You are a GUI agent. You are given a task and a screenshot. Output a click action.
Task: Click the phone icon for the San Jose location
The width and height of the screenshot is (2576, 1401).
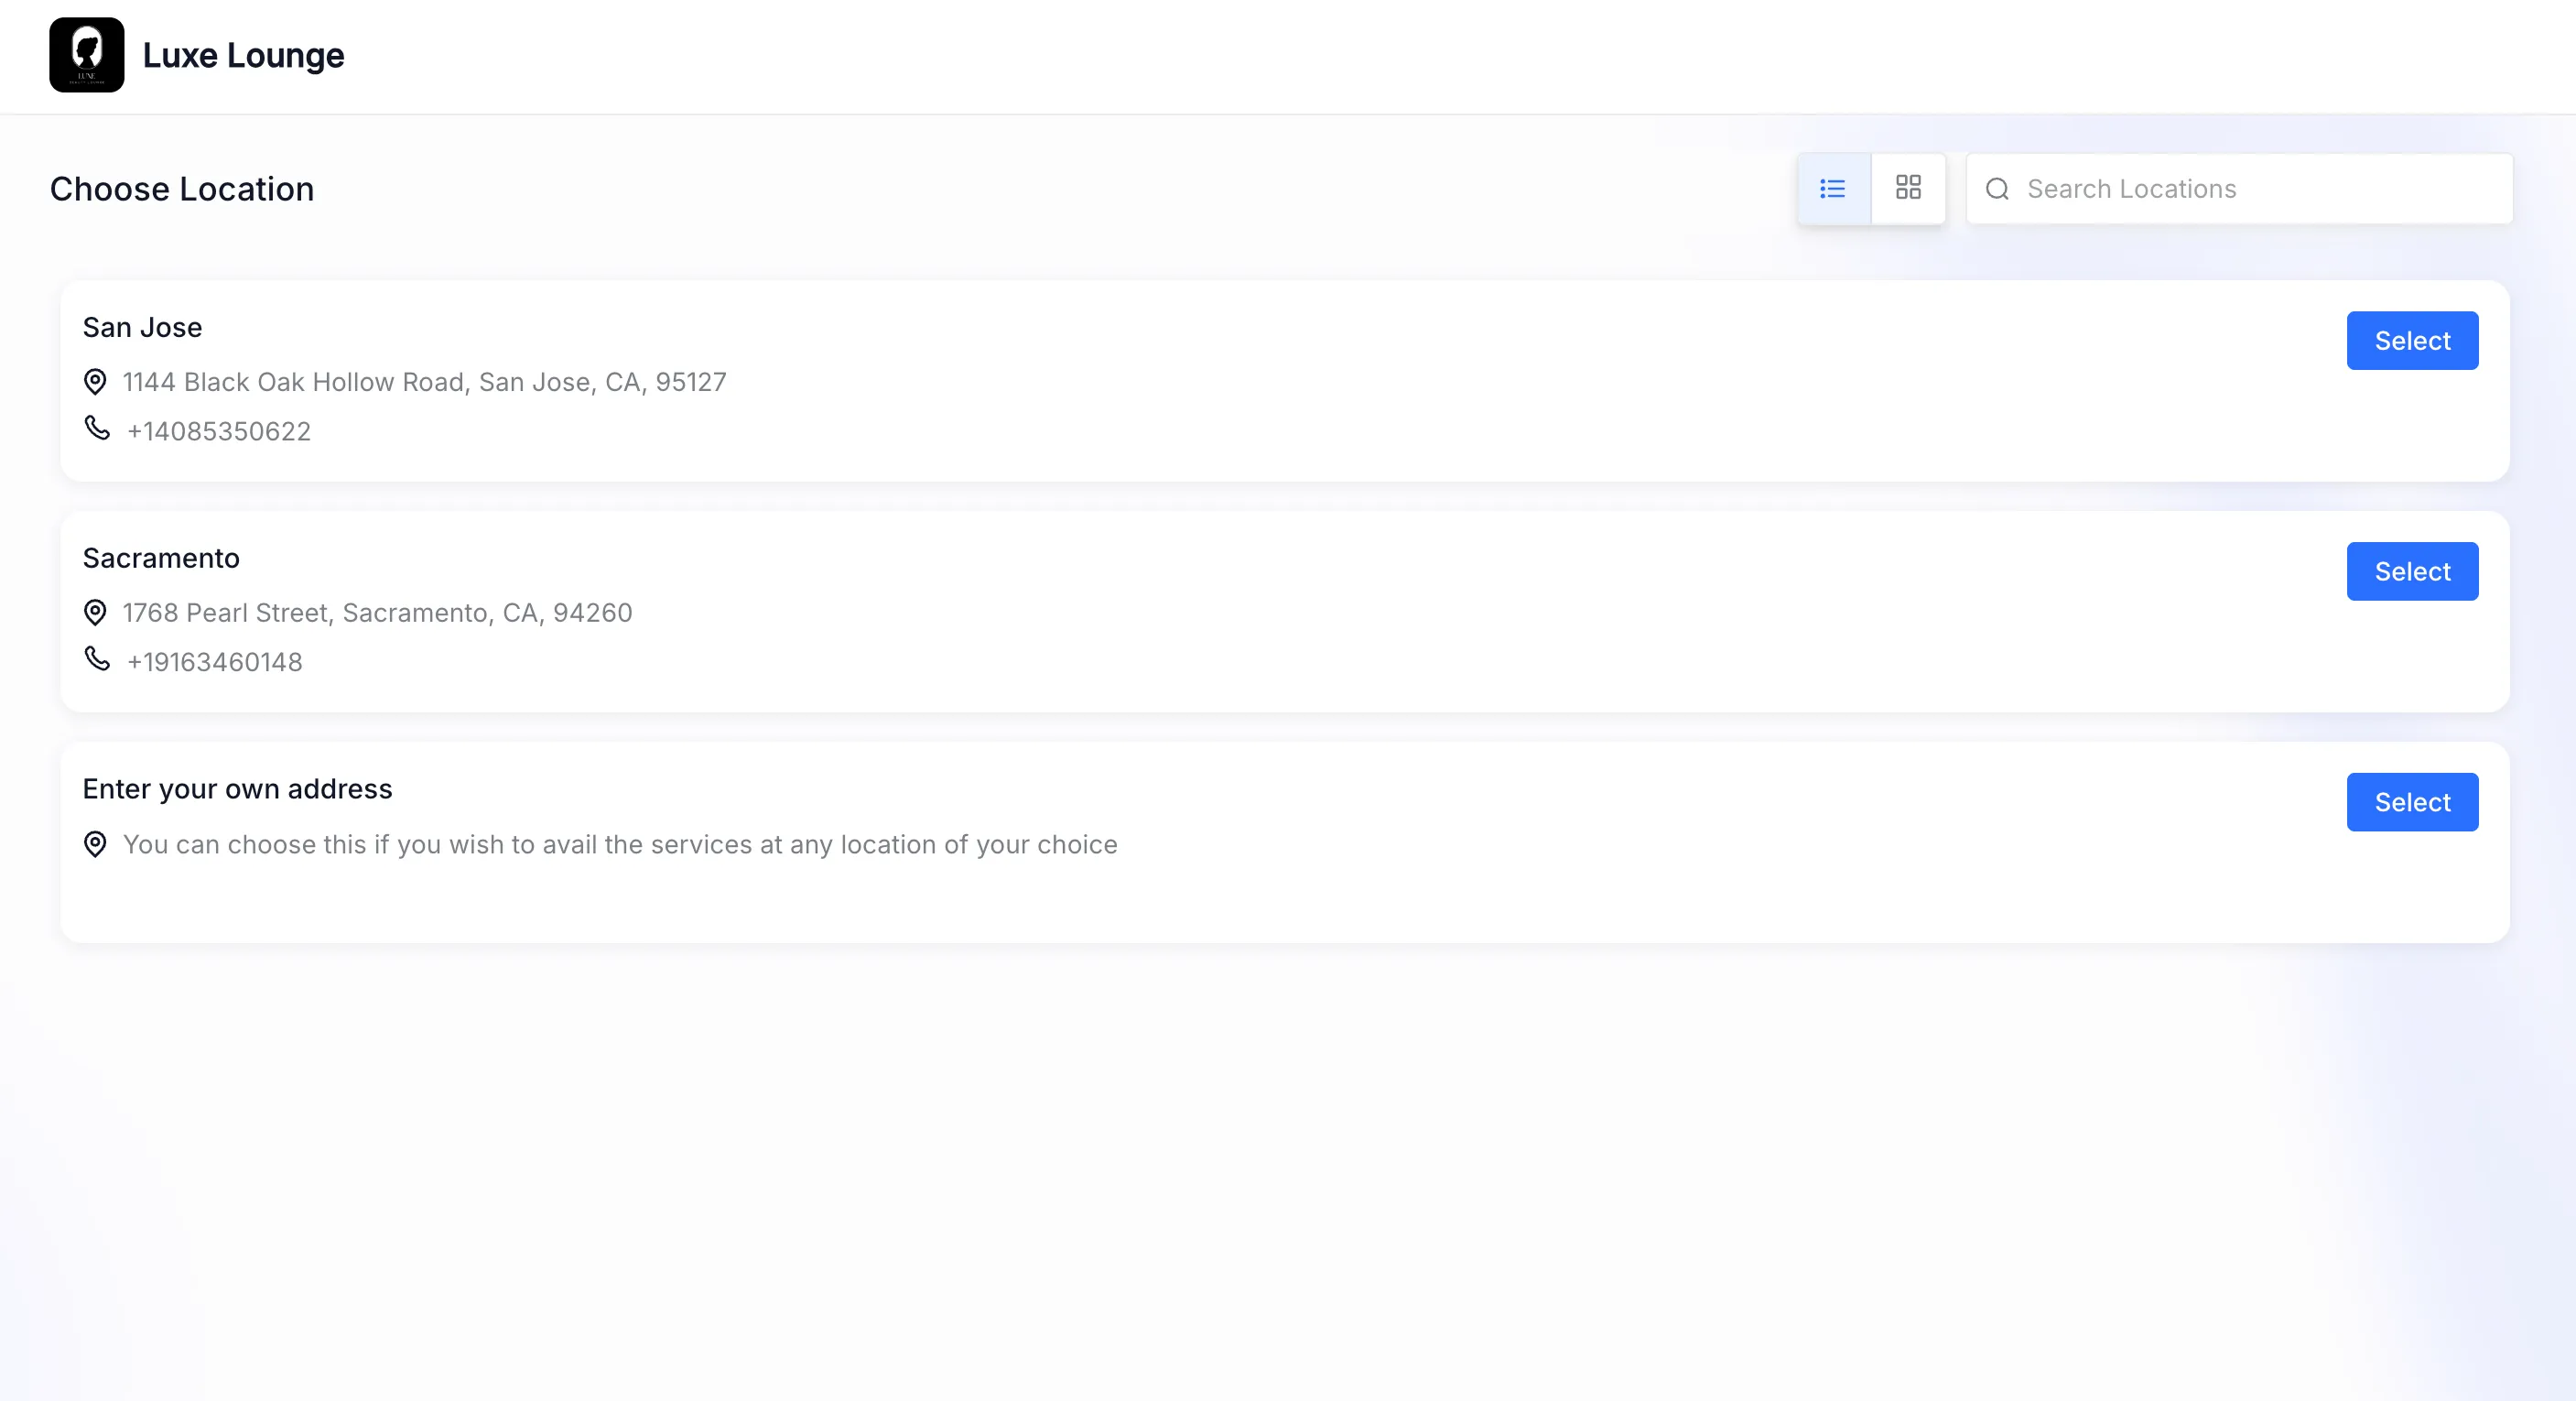(96, 429)
